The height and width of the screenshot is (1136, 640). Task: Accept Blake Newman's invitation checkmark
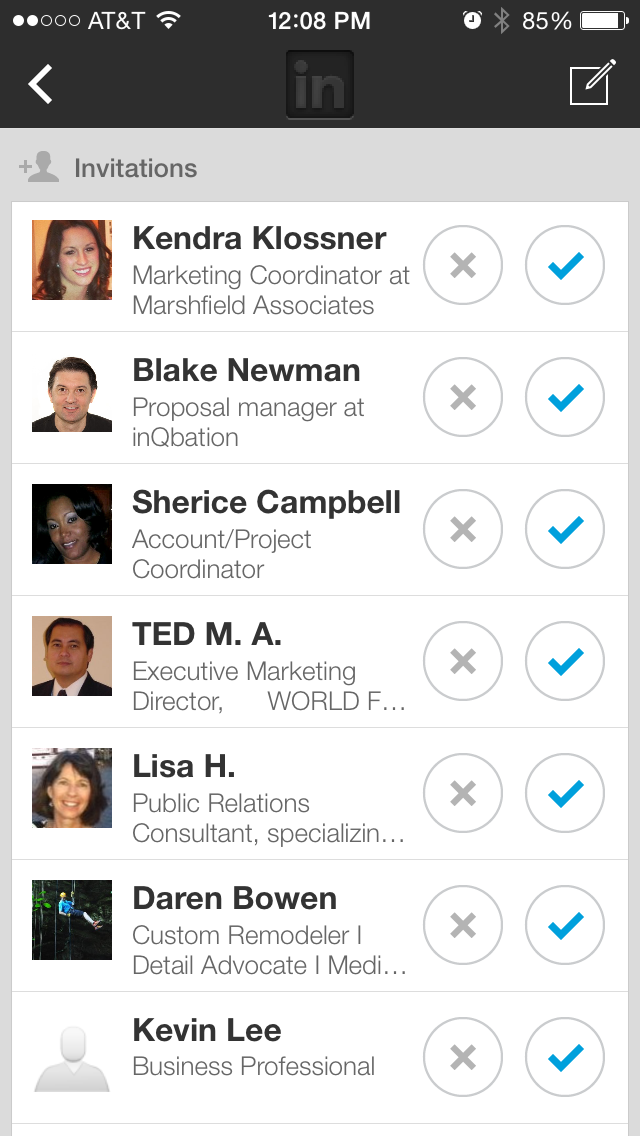(x=565, y=397)
